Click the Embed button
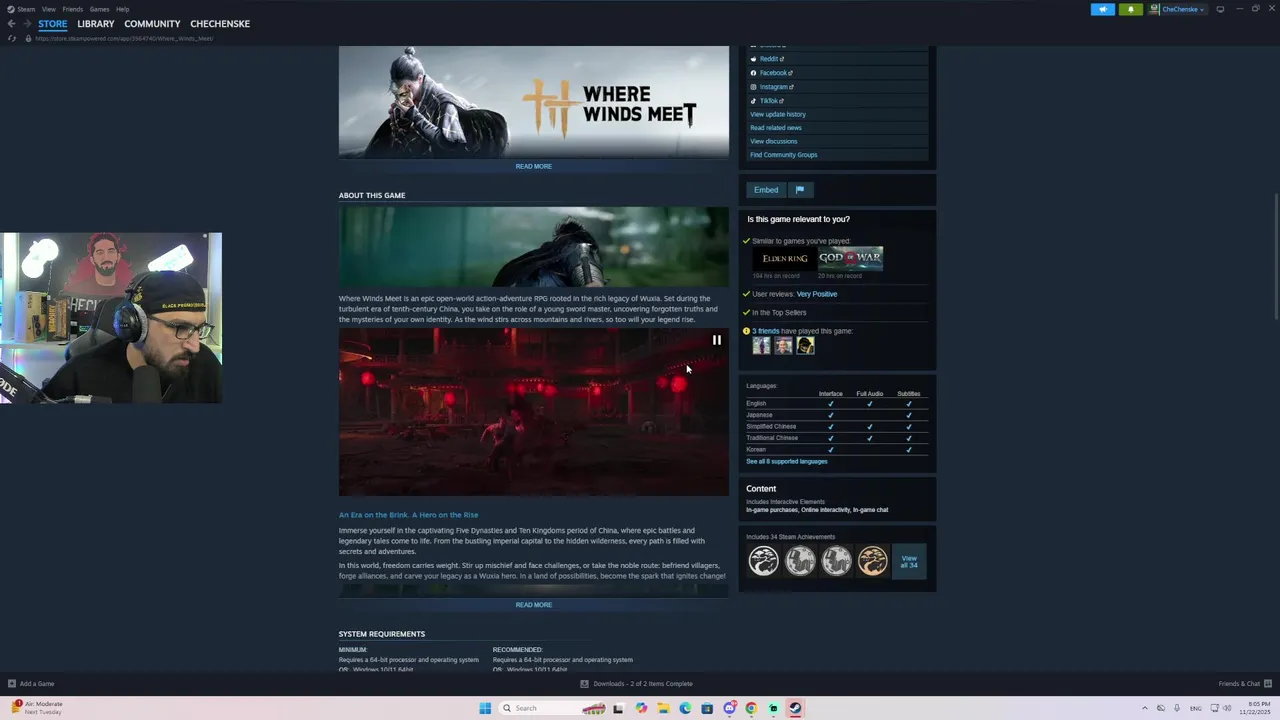 click(x=766, y=190)
